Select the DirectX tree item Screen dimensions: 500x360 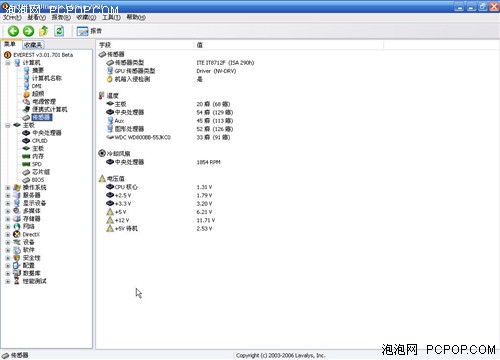click(31, 234)
